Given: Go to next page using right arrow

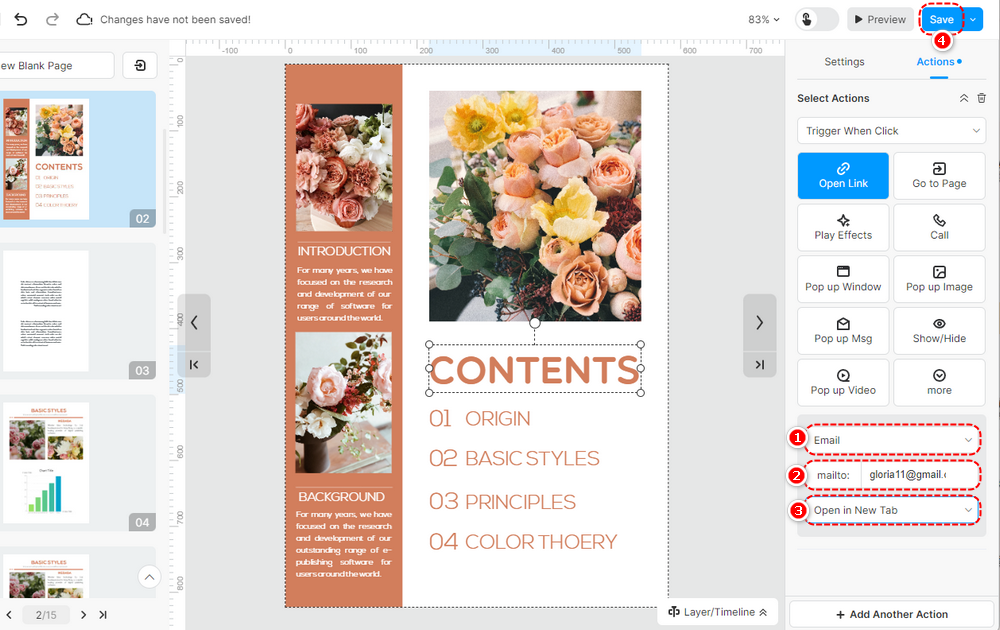Looking at the screenshot, I should (759, 323).
